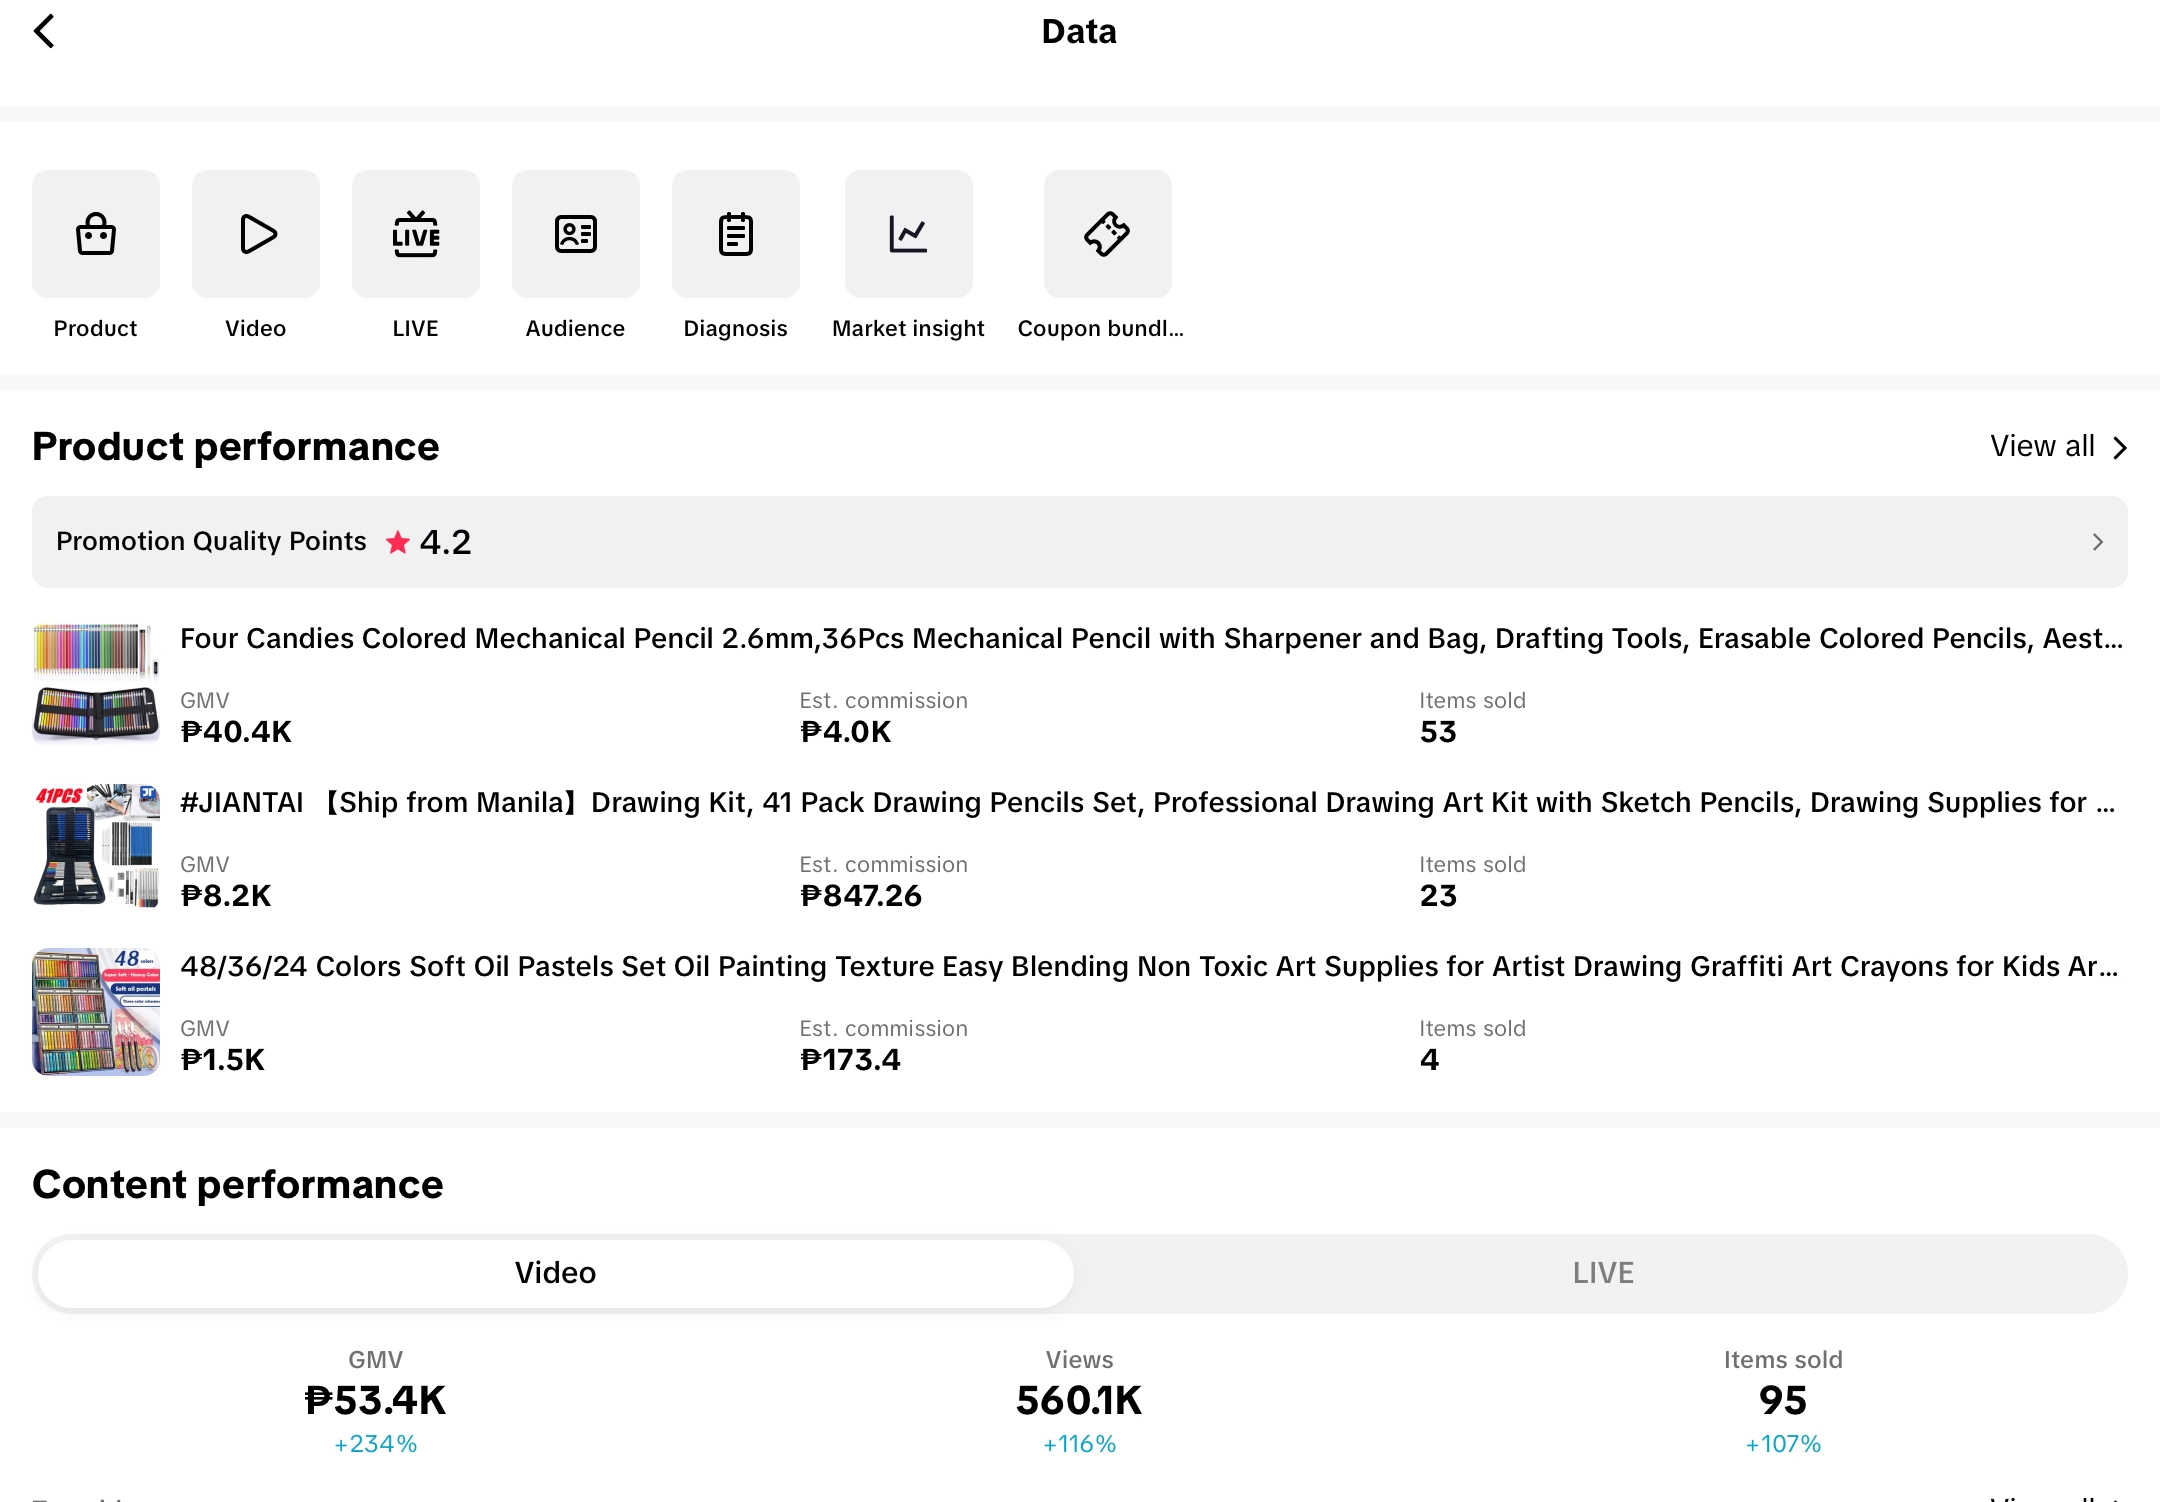Open the oil pastels set thumbnail

[96, 1011]
